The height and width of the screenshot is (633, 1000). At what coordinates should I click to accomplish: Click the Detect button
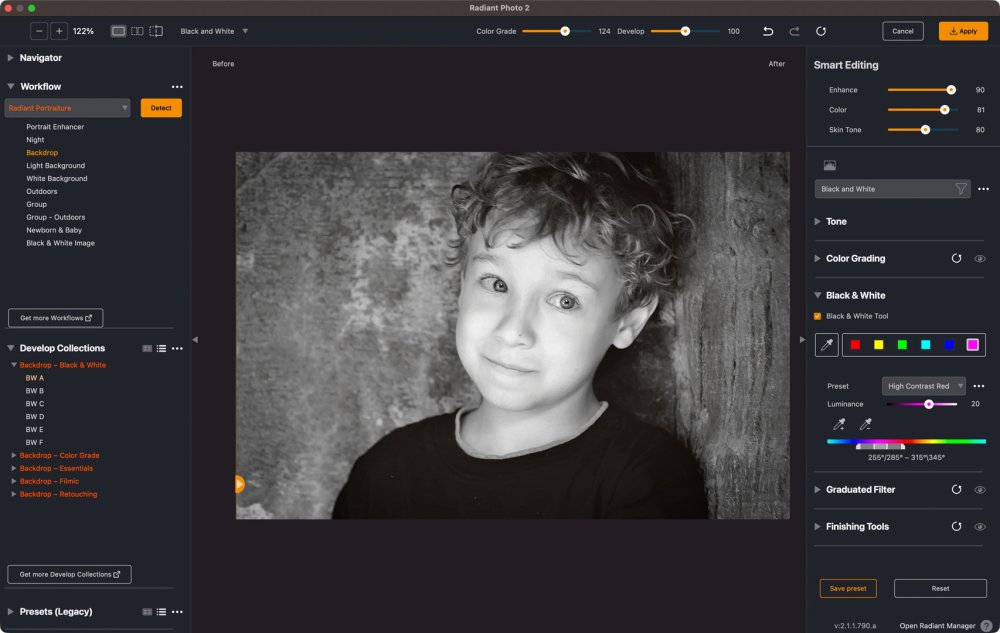pyautogui.click(x=161, y=108)
